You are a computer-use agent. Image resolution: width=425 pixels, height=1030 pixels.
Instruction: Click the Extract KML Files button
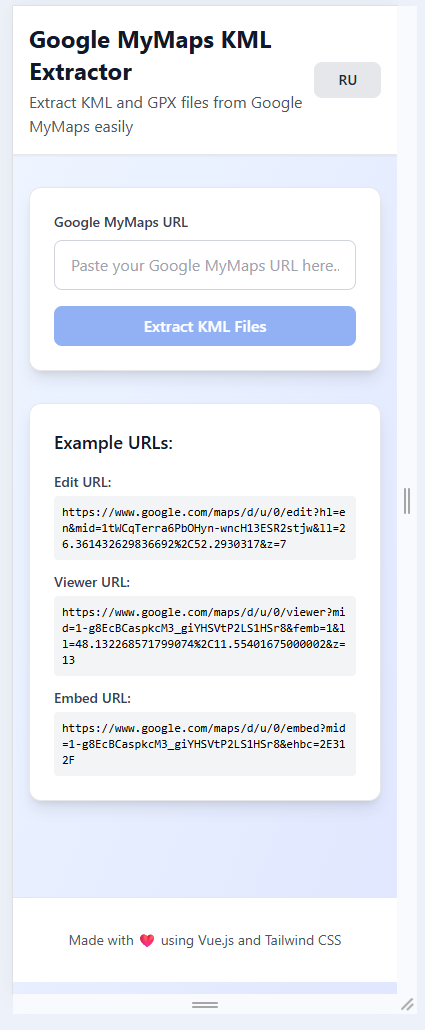click(205, 326)
